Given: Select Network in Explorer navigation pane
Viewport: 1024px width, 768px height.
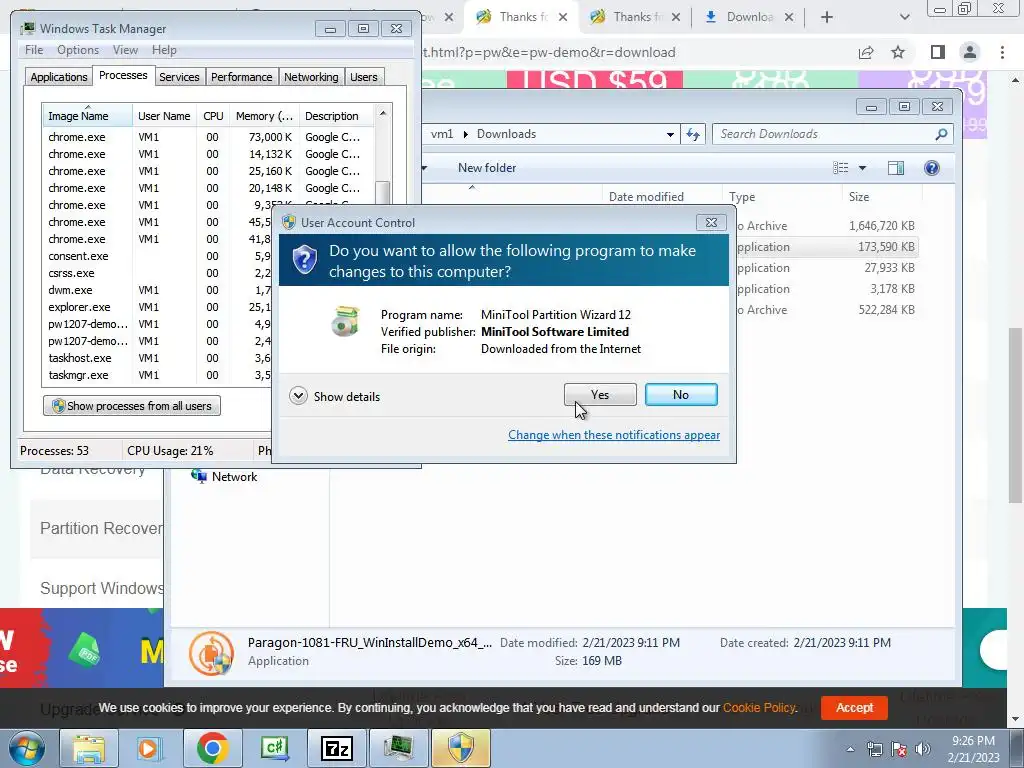Looking at the screenshot, I should pyautogui.click(x=223, y=477).
